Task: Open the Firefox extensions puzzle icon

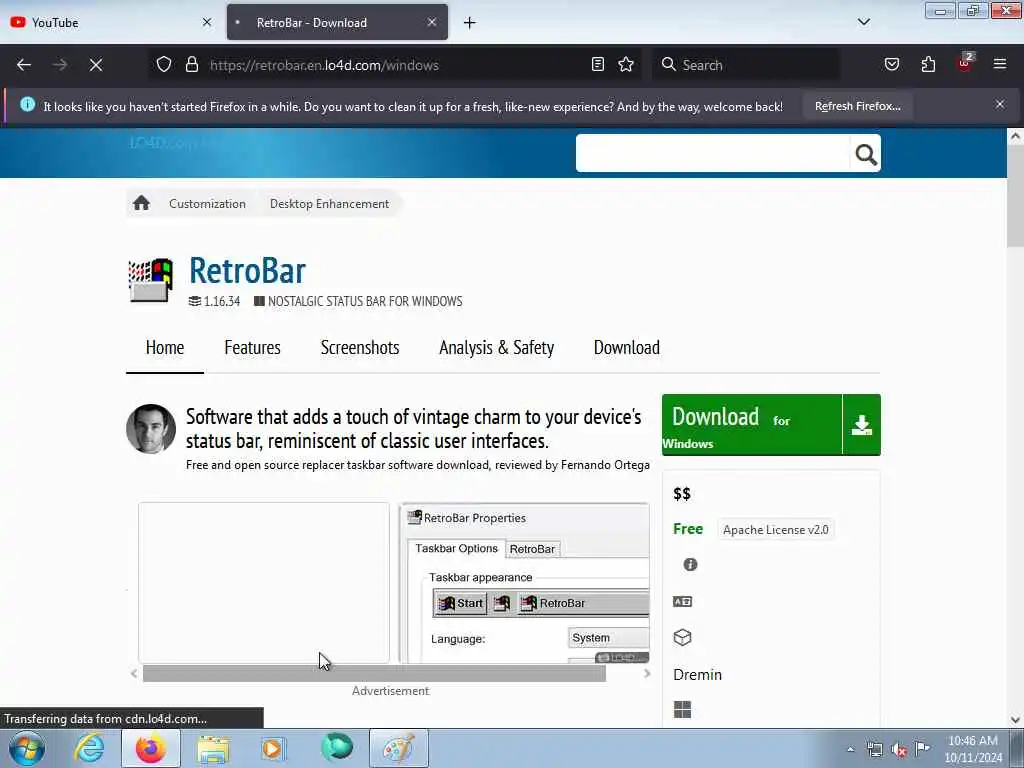Action: (929, 65)
